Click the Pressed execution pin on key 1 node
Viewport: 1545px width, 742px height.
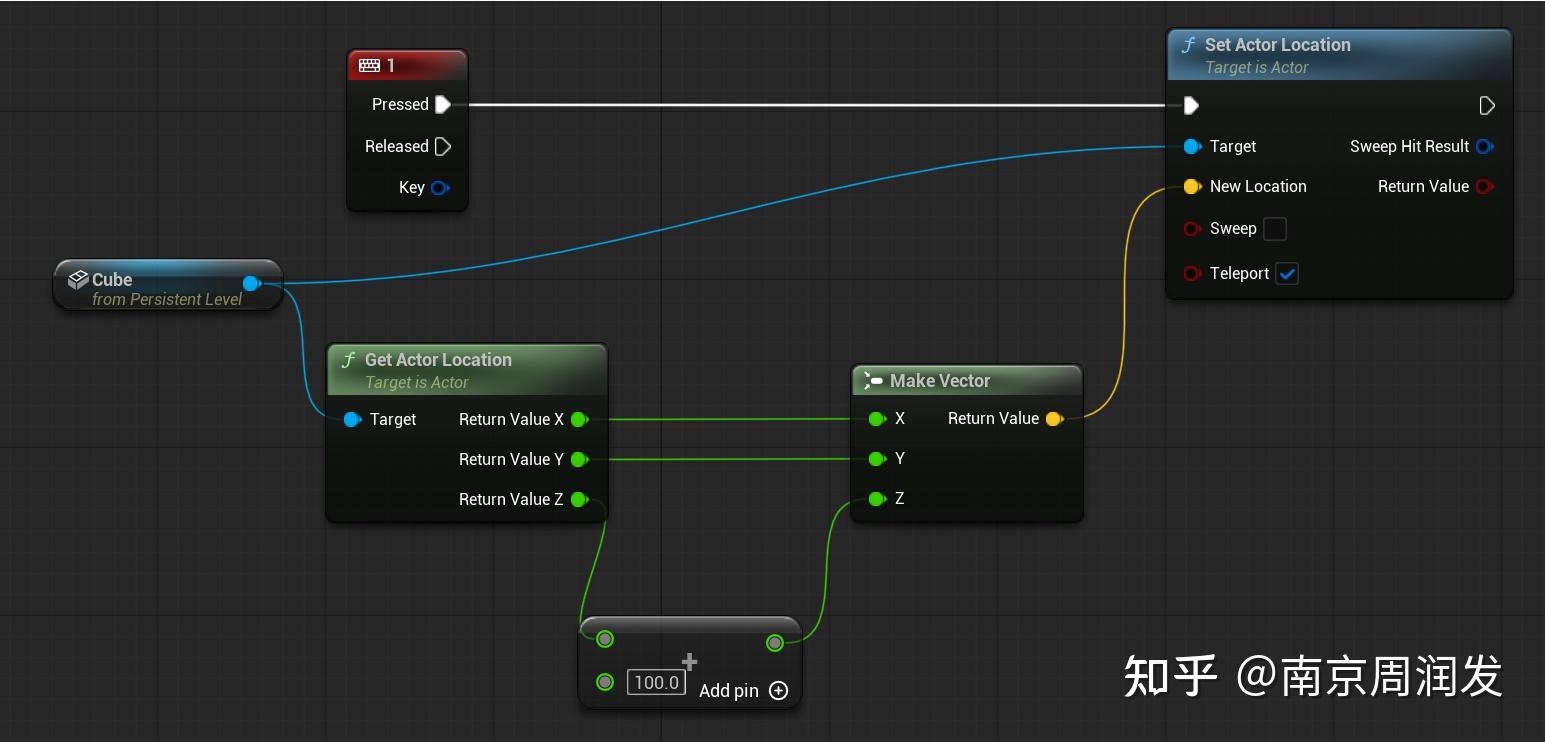point(443,104)
